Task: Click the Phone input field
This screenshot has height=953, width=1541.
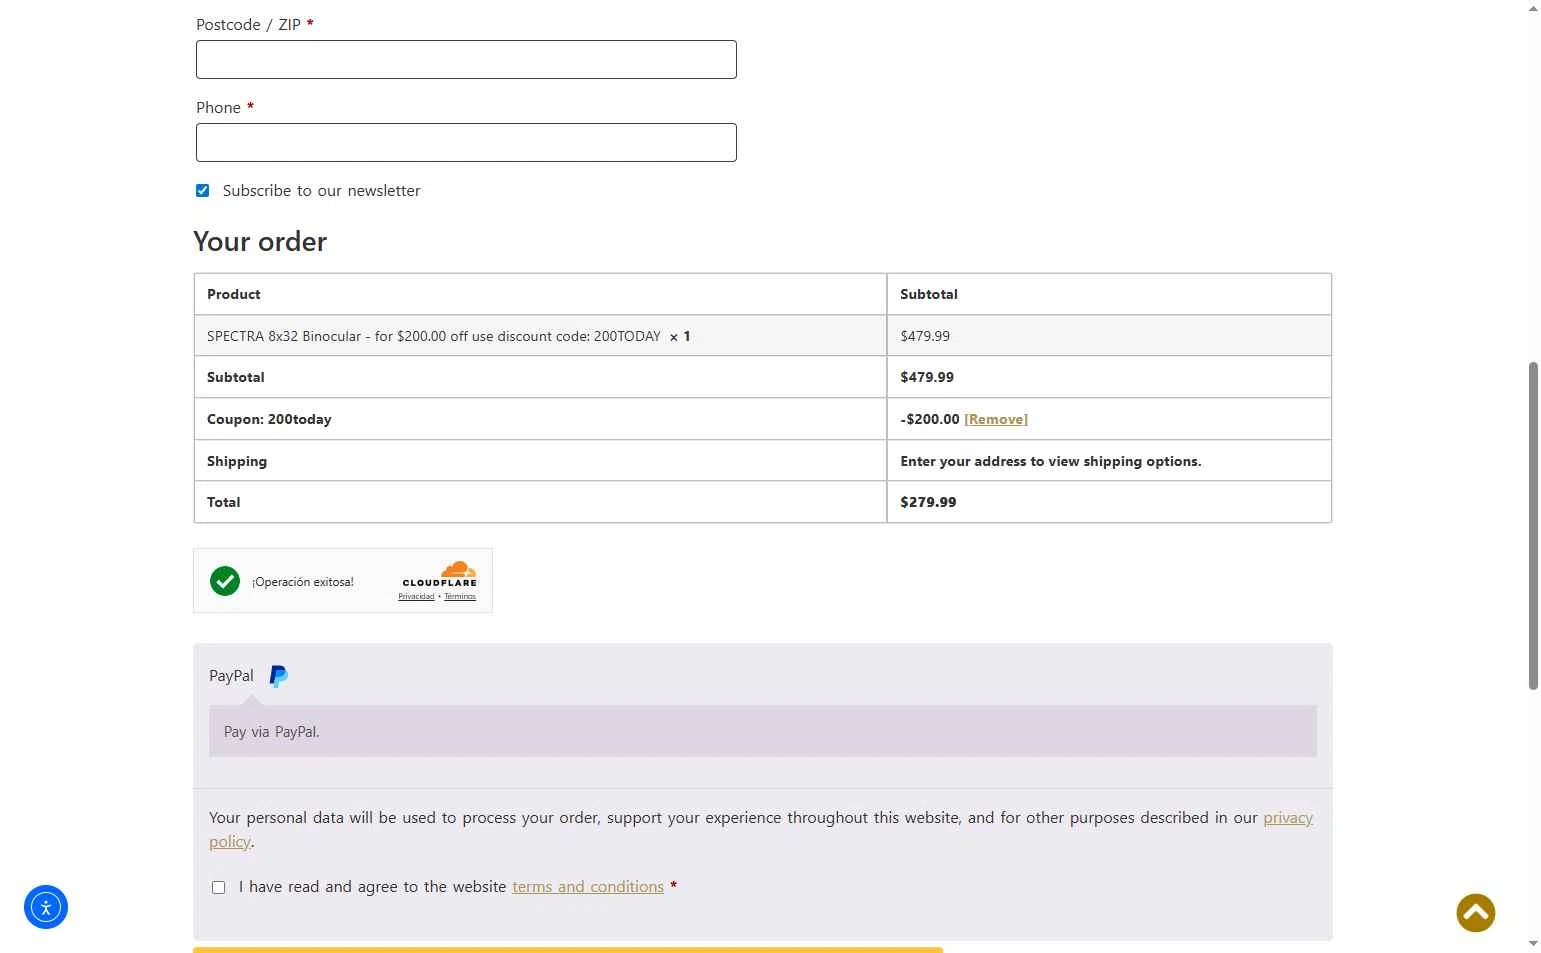Action: point(466,143)
